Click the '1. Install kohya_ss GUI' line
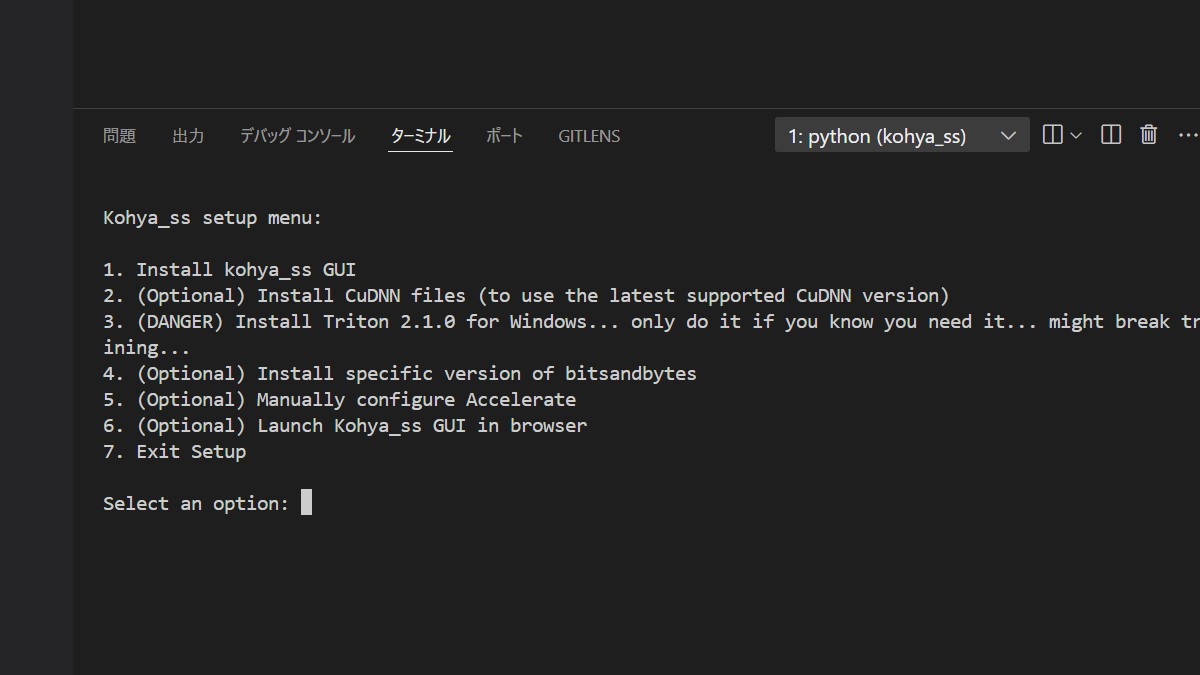 point(230,270)
